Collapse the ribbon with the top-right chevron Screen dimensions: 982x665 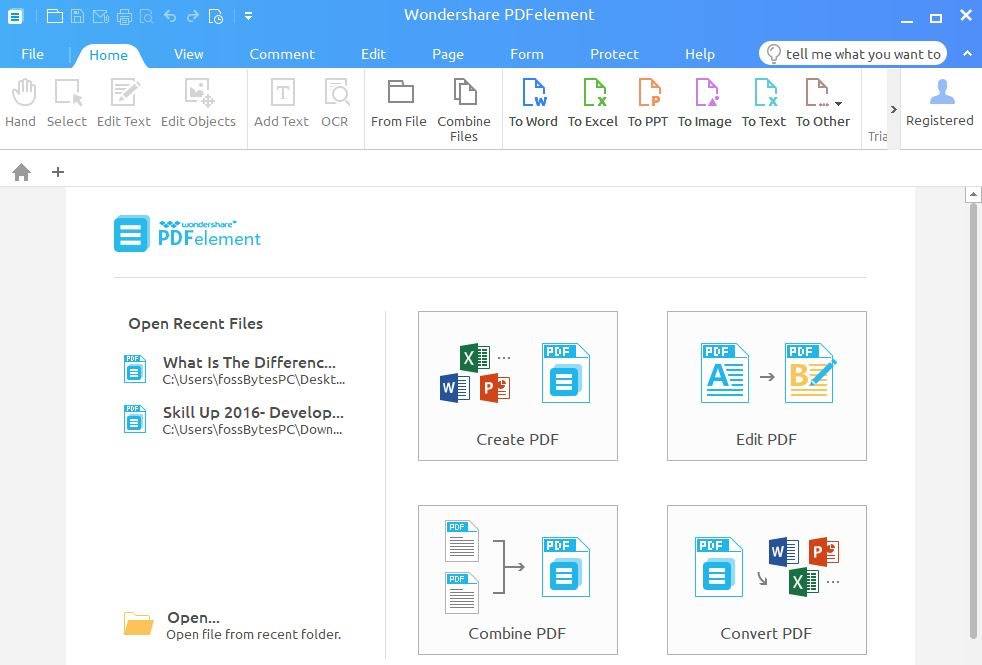967,54
